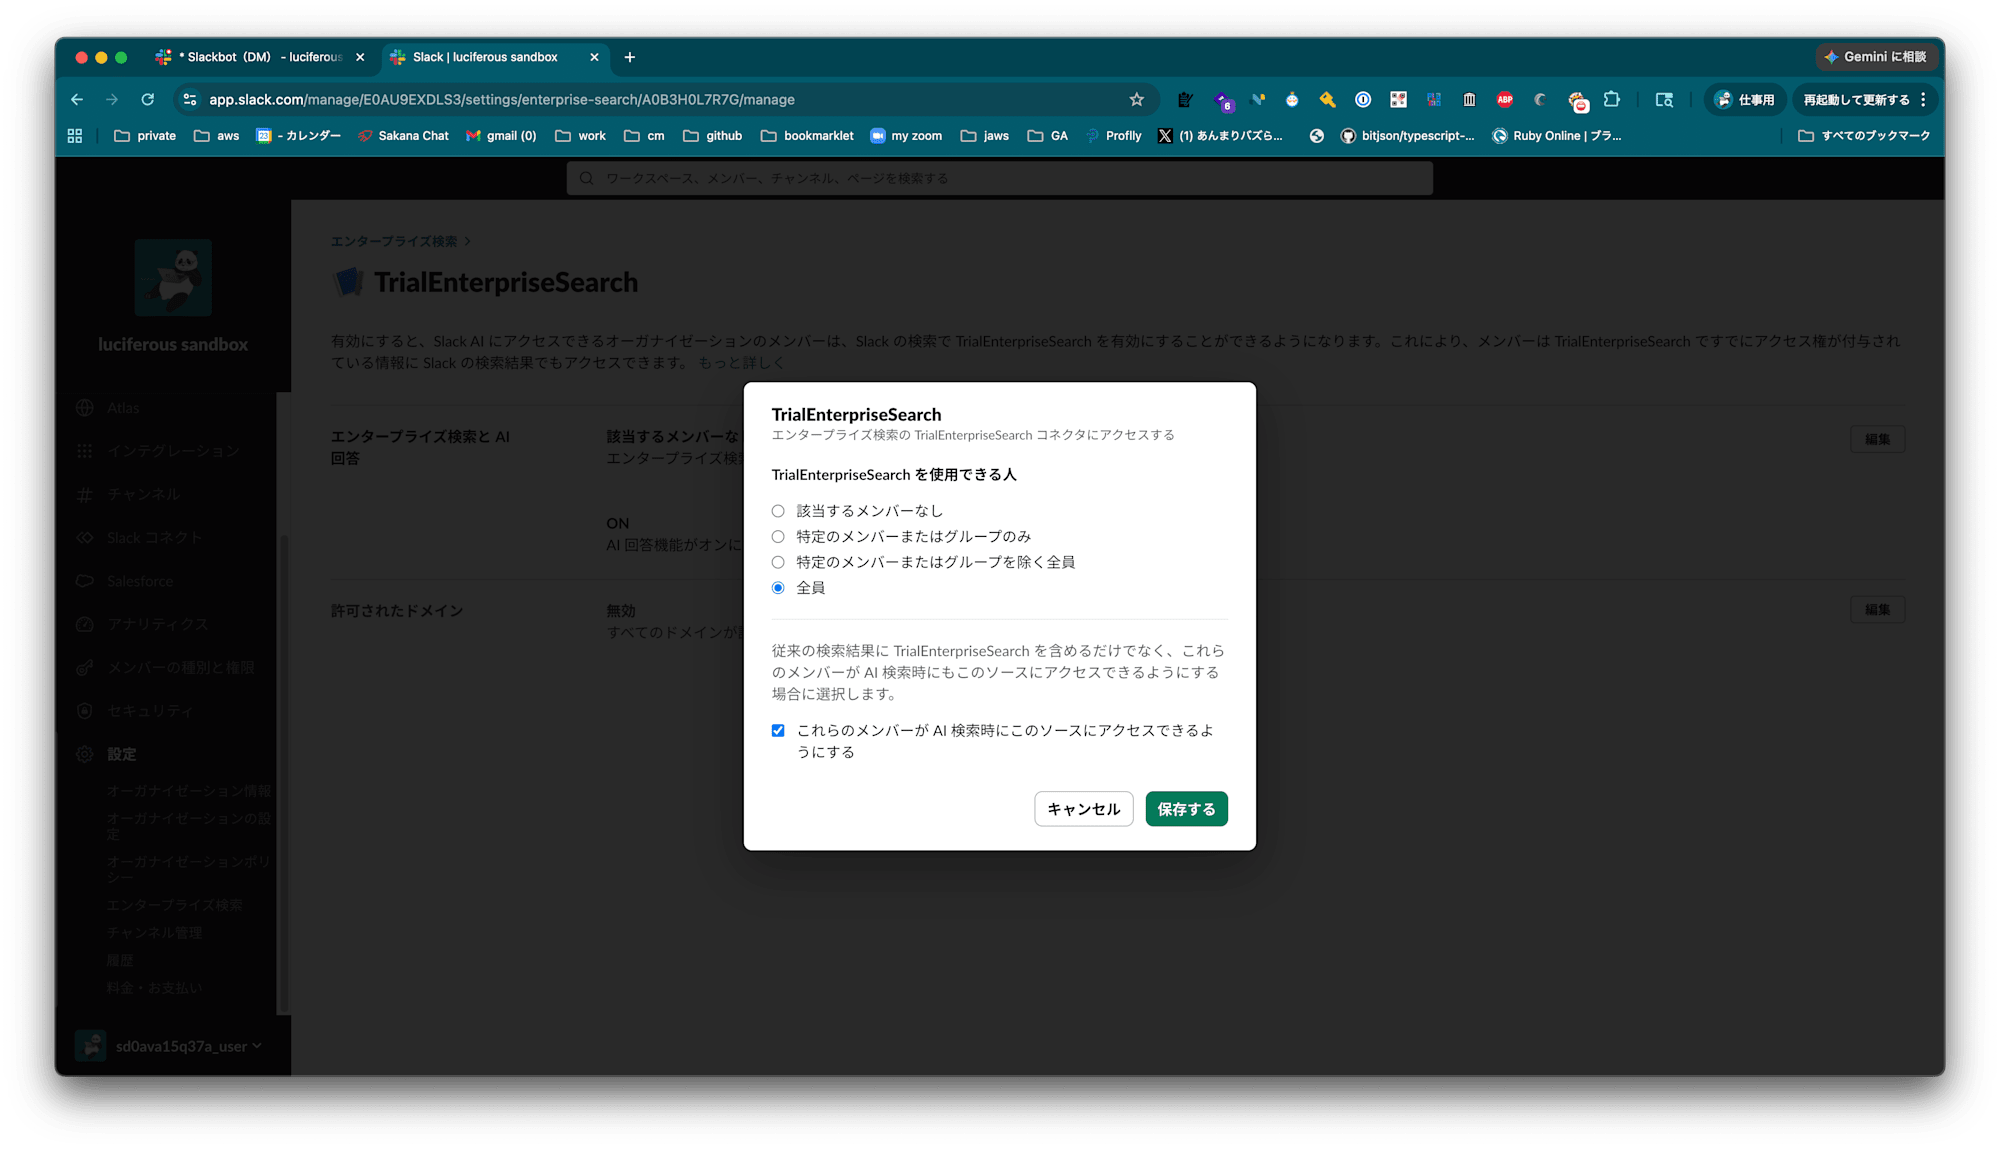Click the tab search icon in toolbar
This screenshot has height=1149, width=2000.
pos(1664,100)
